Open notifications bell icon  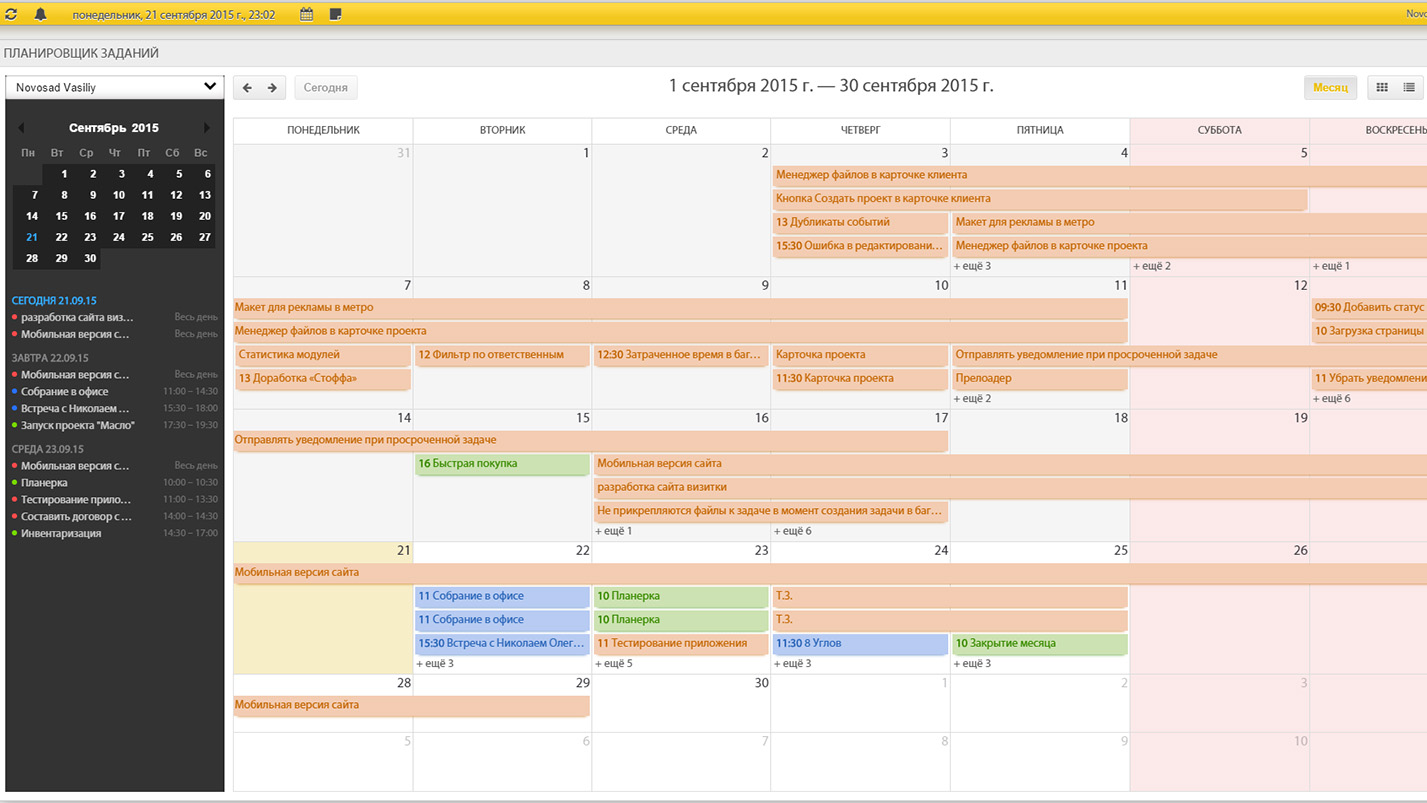[41, 14]
